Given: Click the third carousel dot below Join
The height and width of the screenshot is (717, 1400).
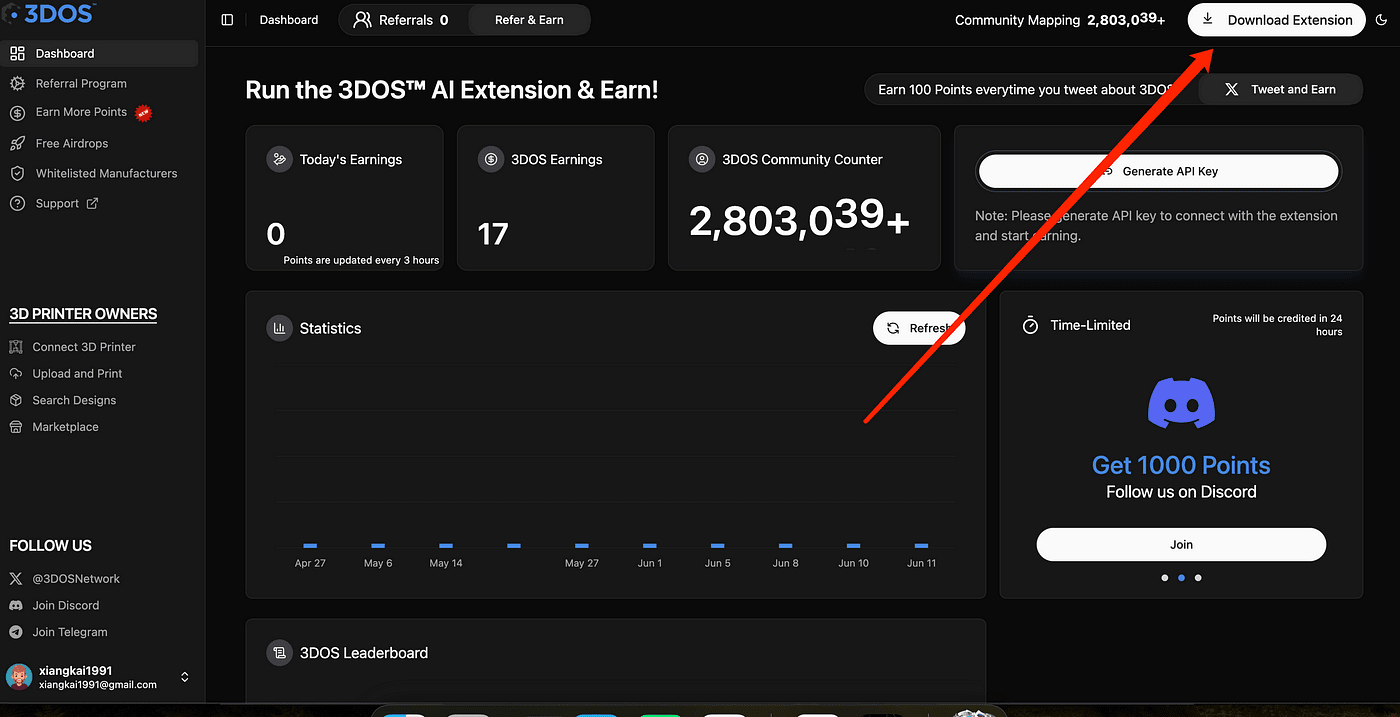Looking at the screenshot, I should [1197, 577].
